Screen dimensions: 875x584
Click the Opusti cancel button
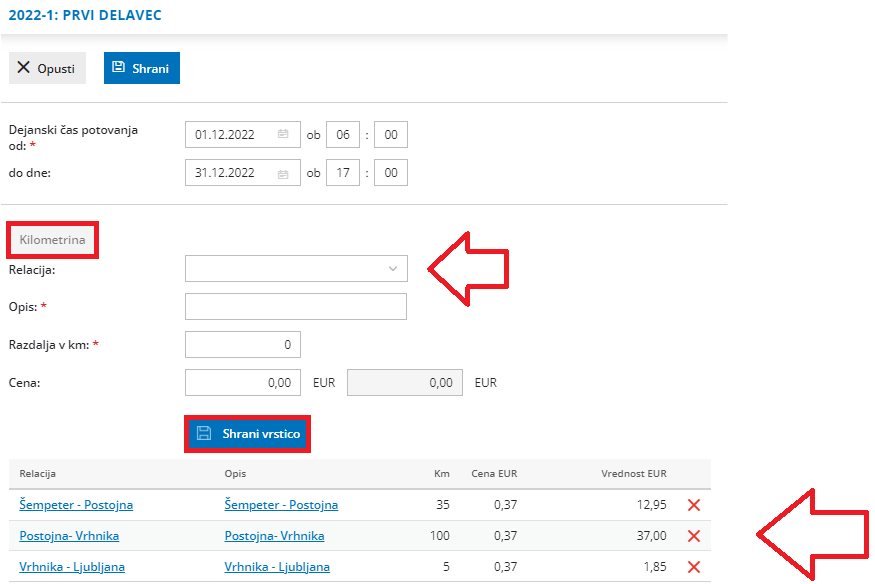[x=47, y=68]
